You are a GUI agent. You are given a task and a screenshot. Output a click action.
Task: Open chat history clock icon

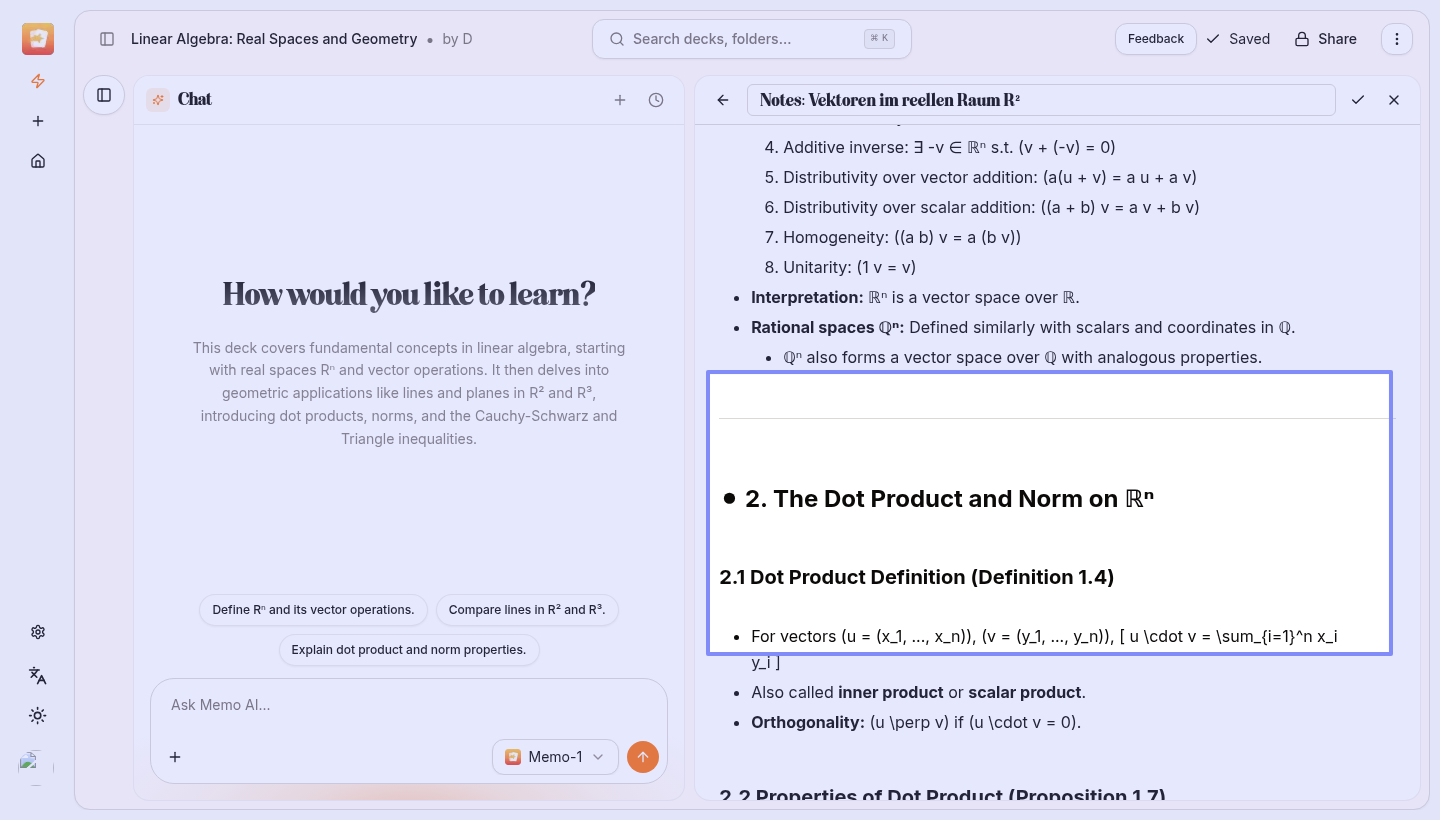[656, 100]
